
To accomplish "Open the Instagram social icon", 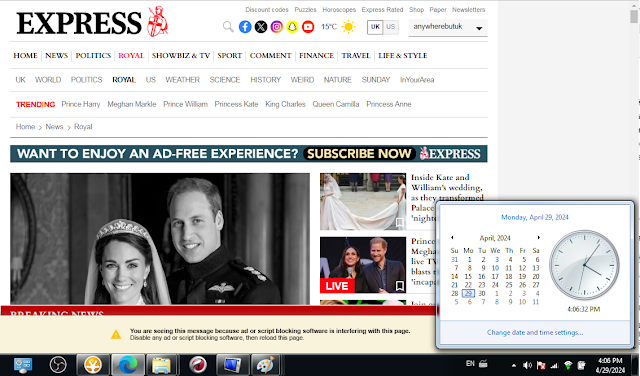I will 277,27.
